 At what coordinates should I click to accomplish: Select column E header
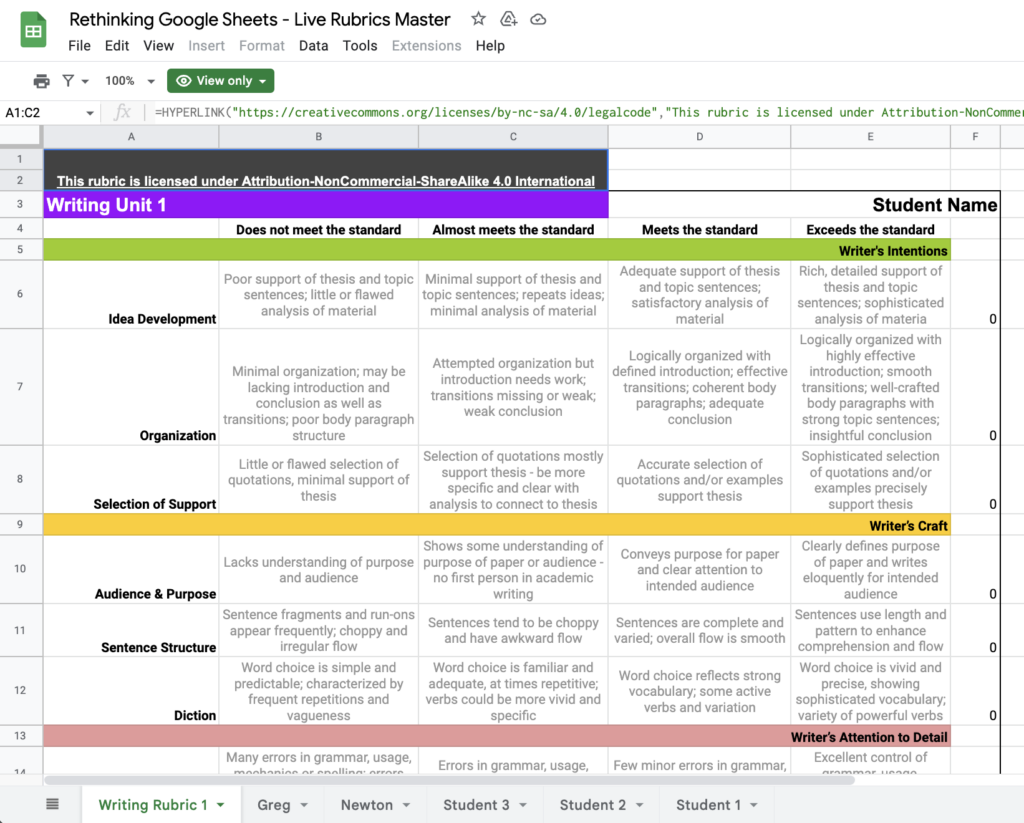871,137
